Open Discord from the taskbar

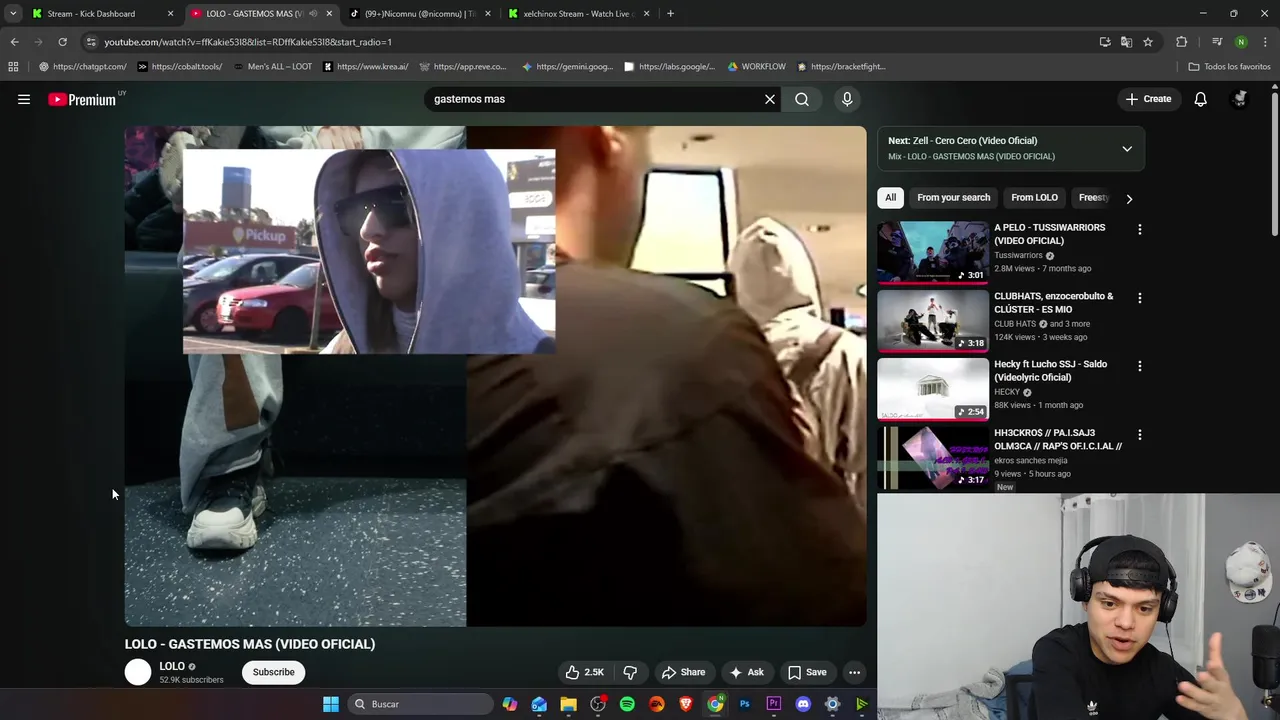coord(803,704)
